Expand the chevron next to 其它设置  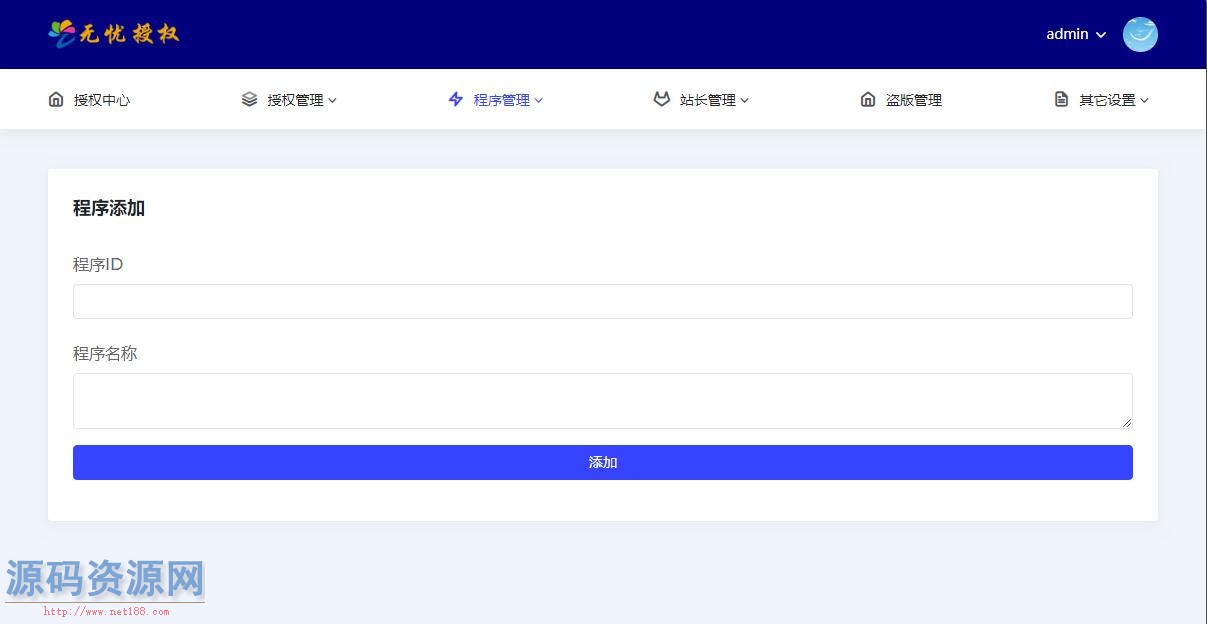pyautogui.click(x=1144, y=100)
